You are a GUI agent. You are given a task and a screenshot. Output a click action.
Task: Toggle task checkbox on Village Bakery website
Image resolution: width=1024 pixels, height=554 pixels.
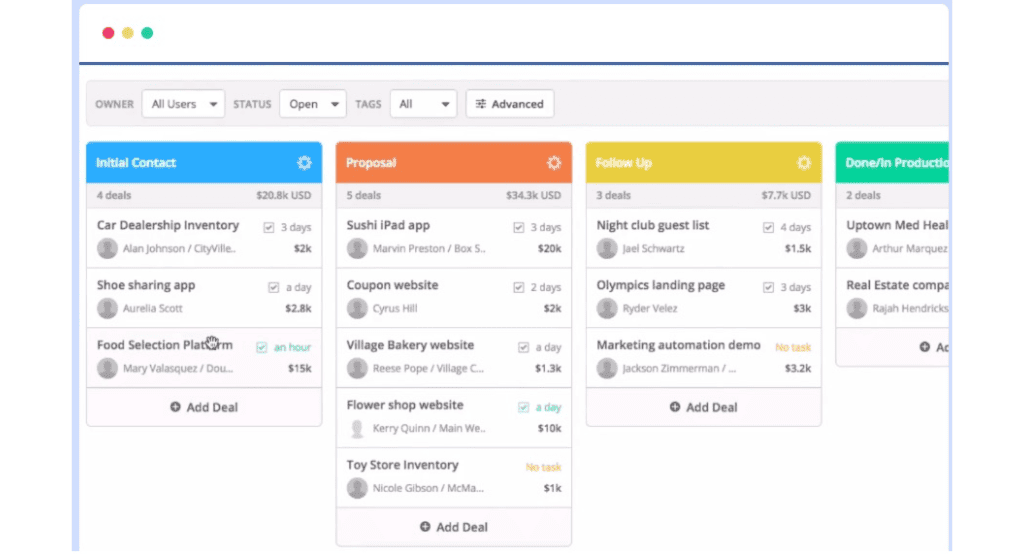coord(523,348)
